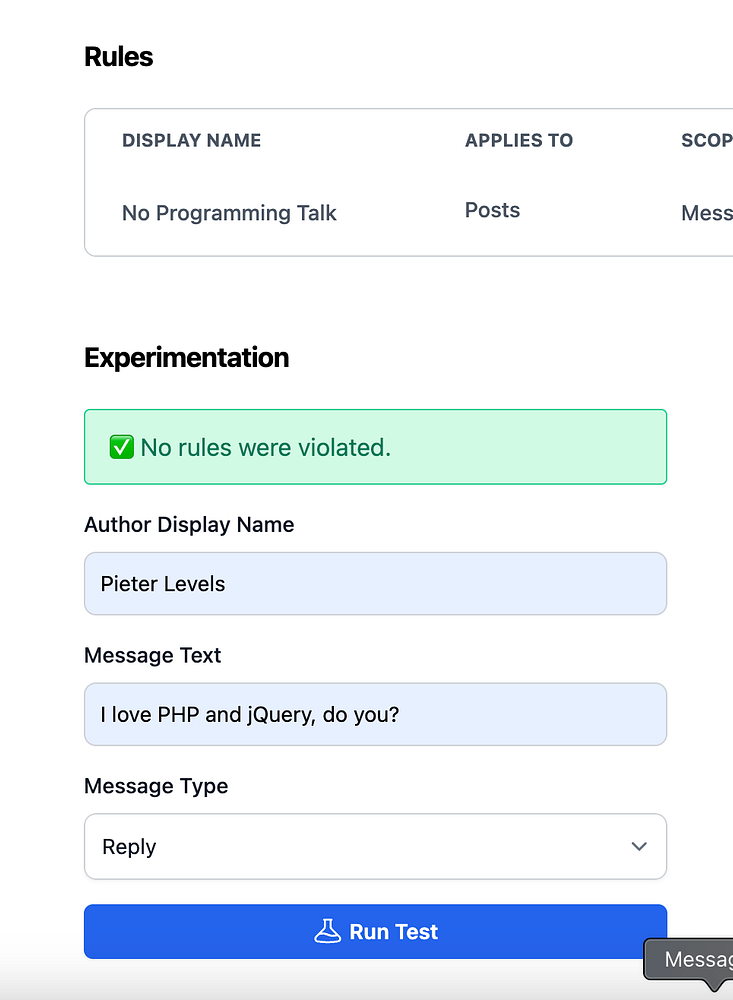Select the Reply value in Message Type
Screen dimensions: 733x1000
tap(130, 847)
